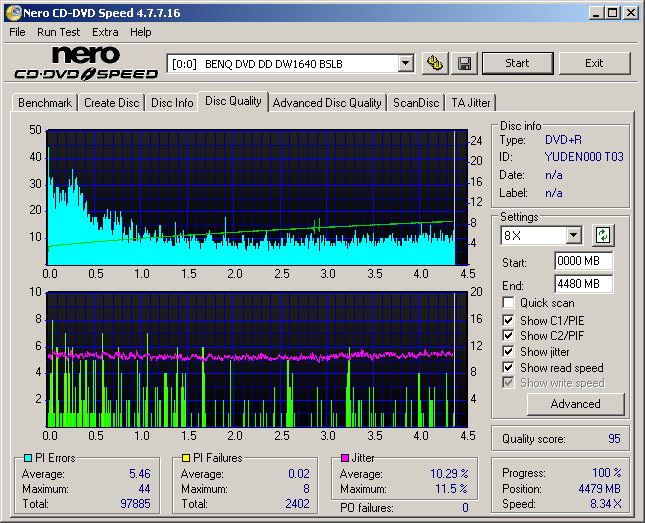Screen dimensions: 645x523
Task: Switch to the Disc Info tab
Action: pyautogui.click(x=172, y=102)
